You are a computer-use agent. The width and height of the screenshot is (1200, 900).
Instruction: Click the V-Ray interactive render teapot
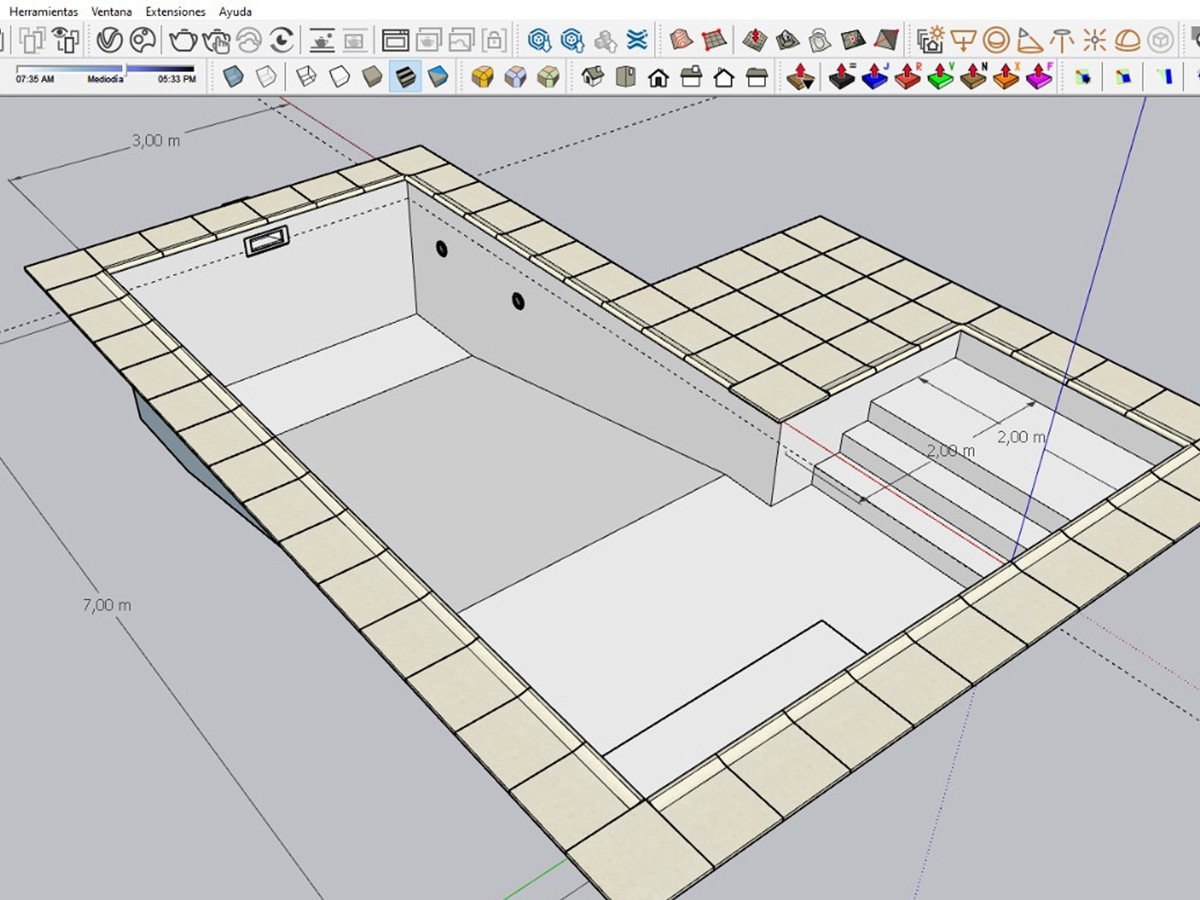tap(216, 40)
